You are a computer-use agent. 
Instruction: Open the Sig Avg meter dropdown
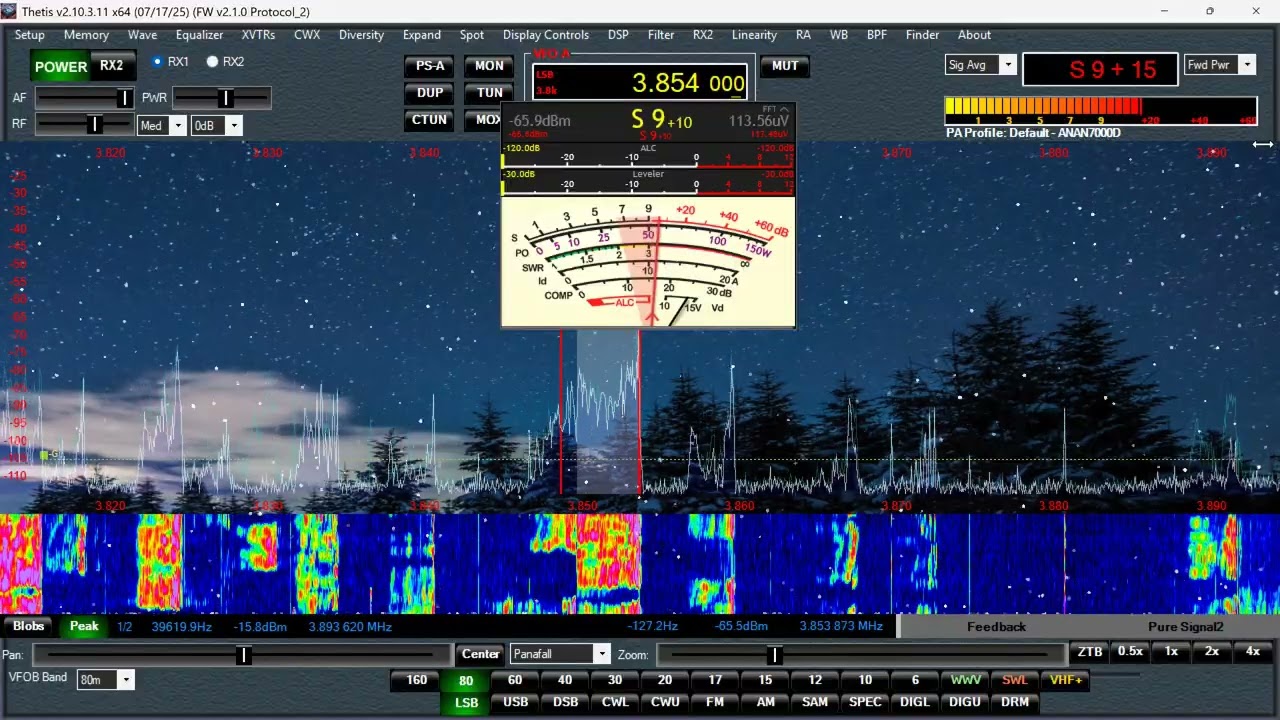tap(1007, 65)
